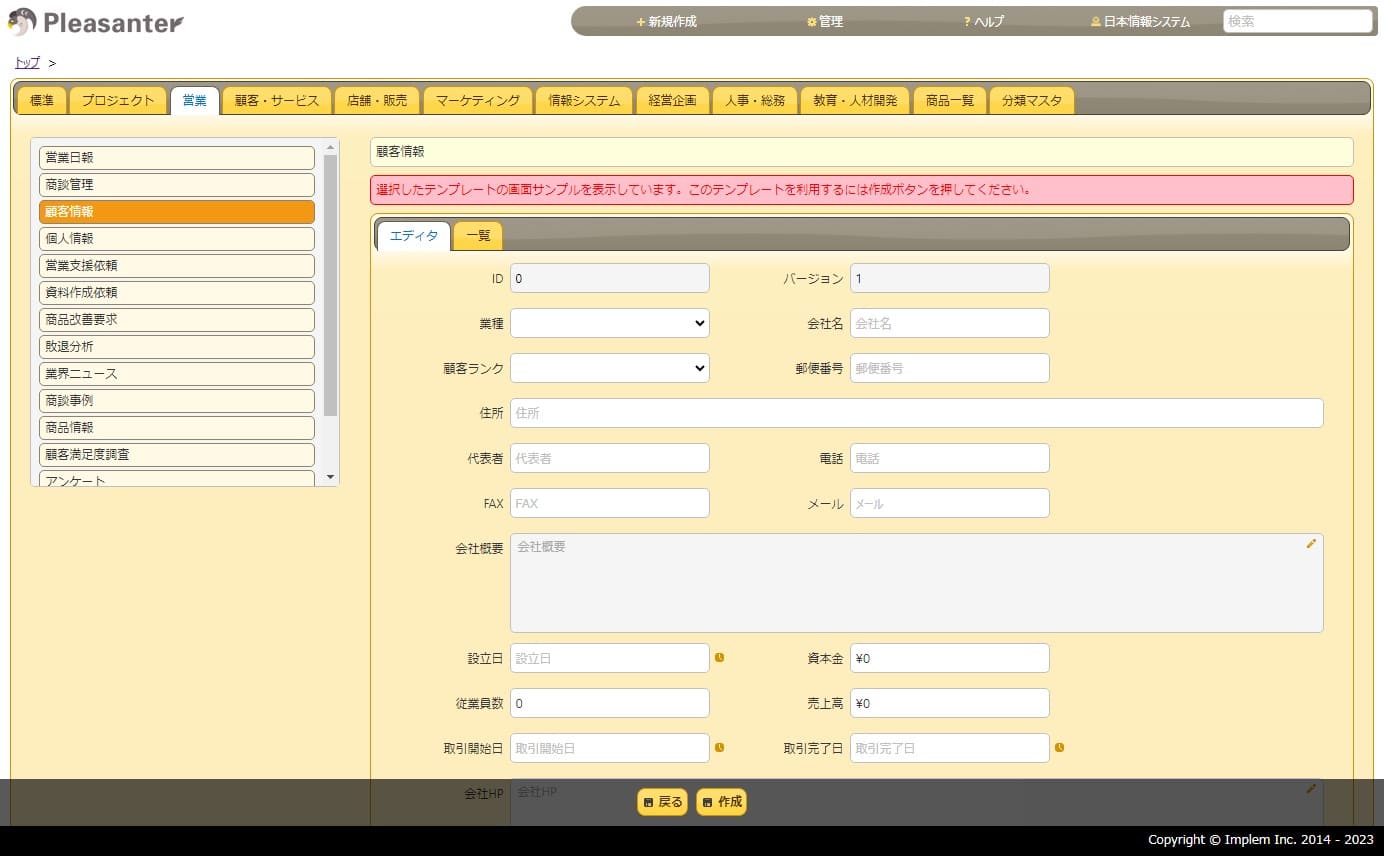Switch to the 一覧 tab
1384x856 pixels.
(x=478, y=236)
